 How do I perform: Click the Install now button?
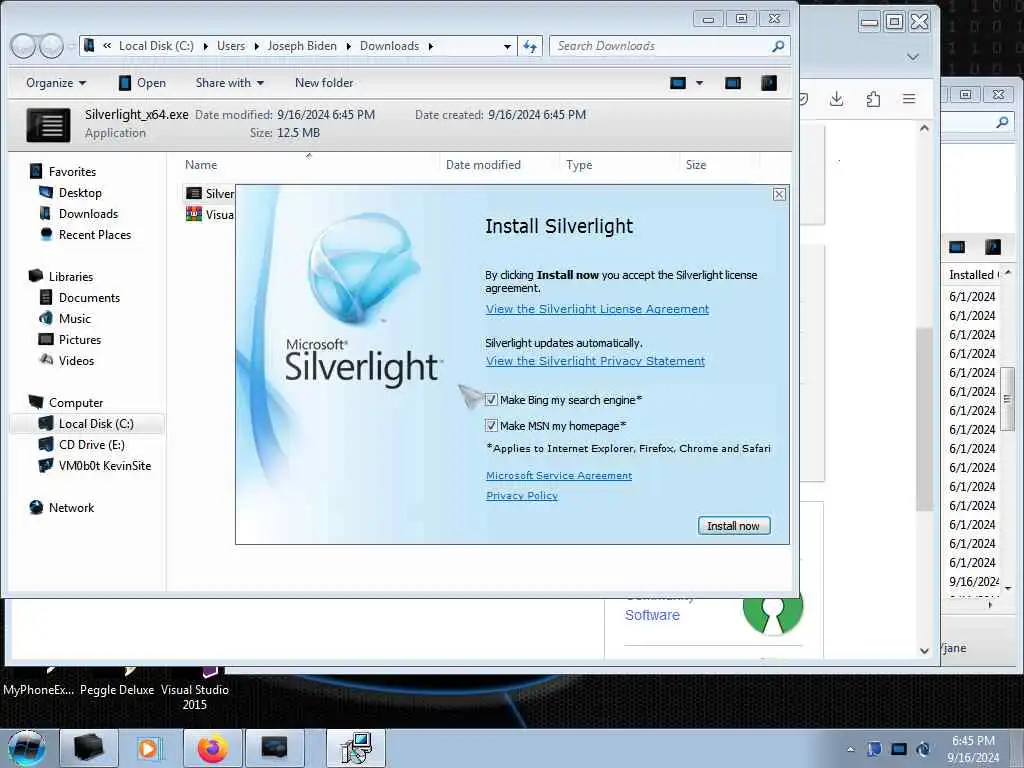(734, 526)
